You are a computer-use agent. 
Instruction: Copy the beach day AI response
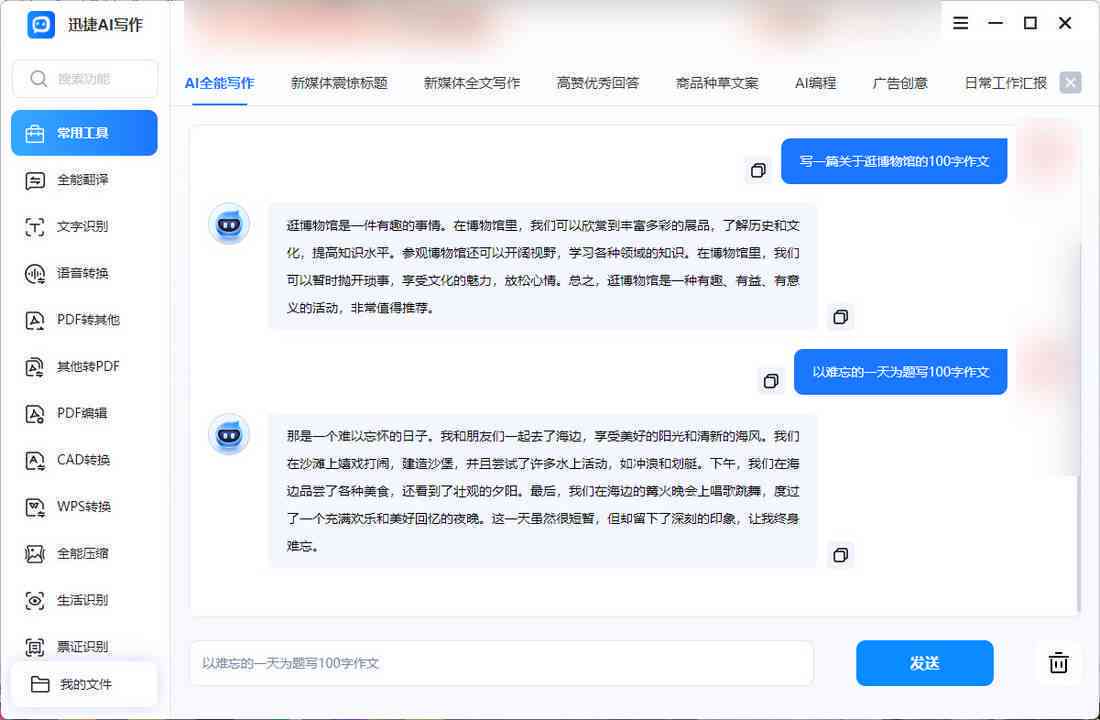pos(840,556)
